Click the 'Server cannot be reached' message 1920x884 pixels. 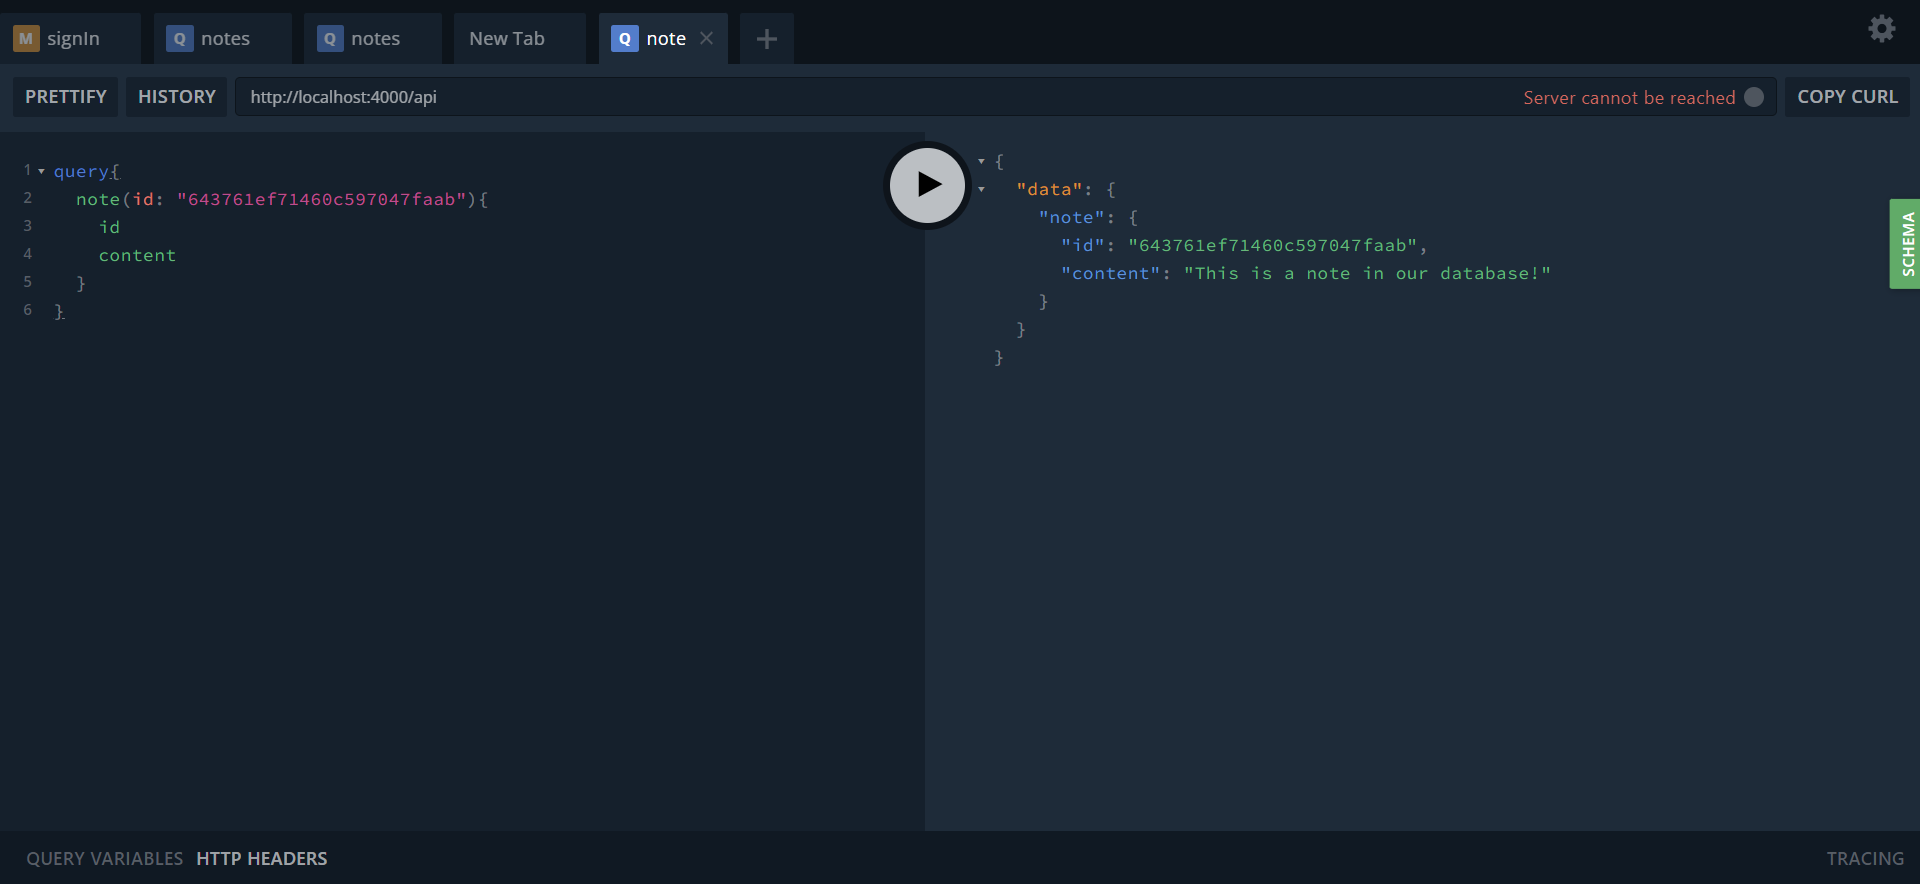1629,97
